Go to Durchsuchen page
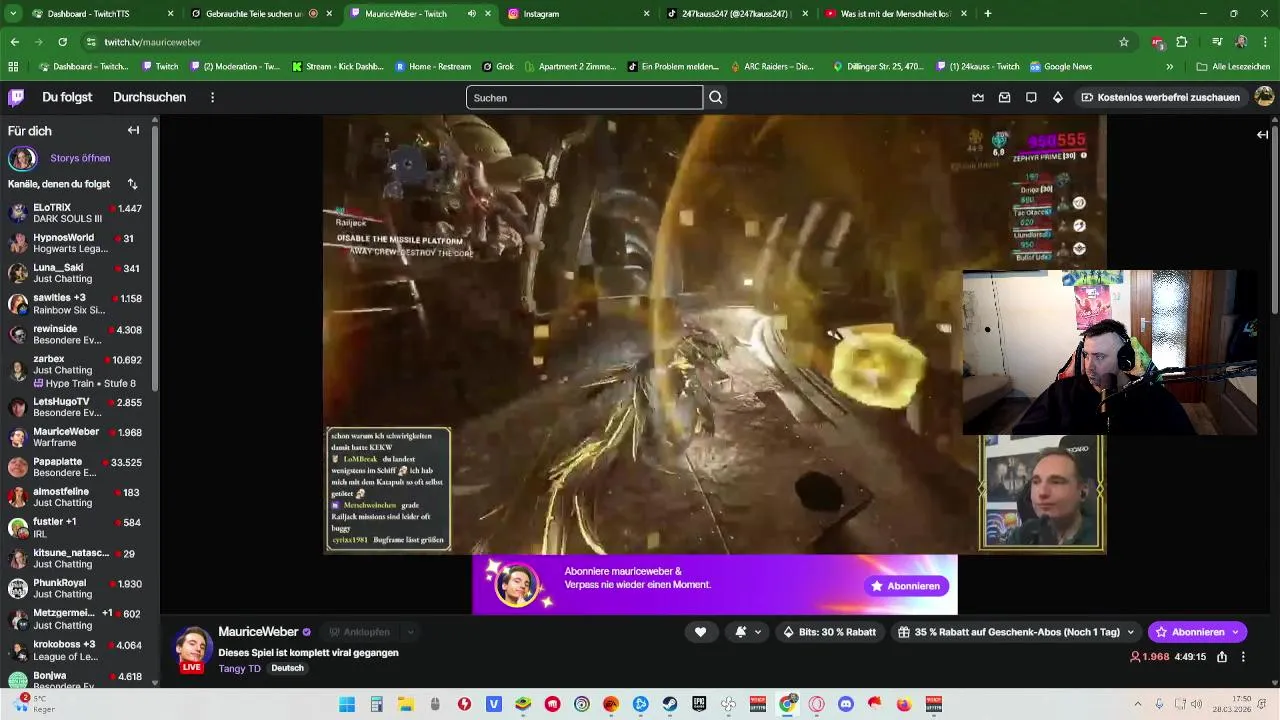The width and height of the screenshot is (1280, 720). click(x=149, y=97)
